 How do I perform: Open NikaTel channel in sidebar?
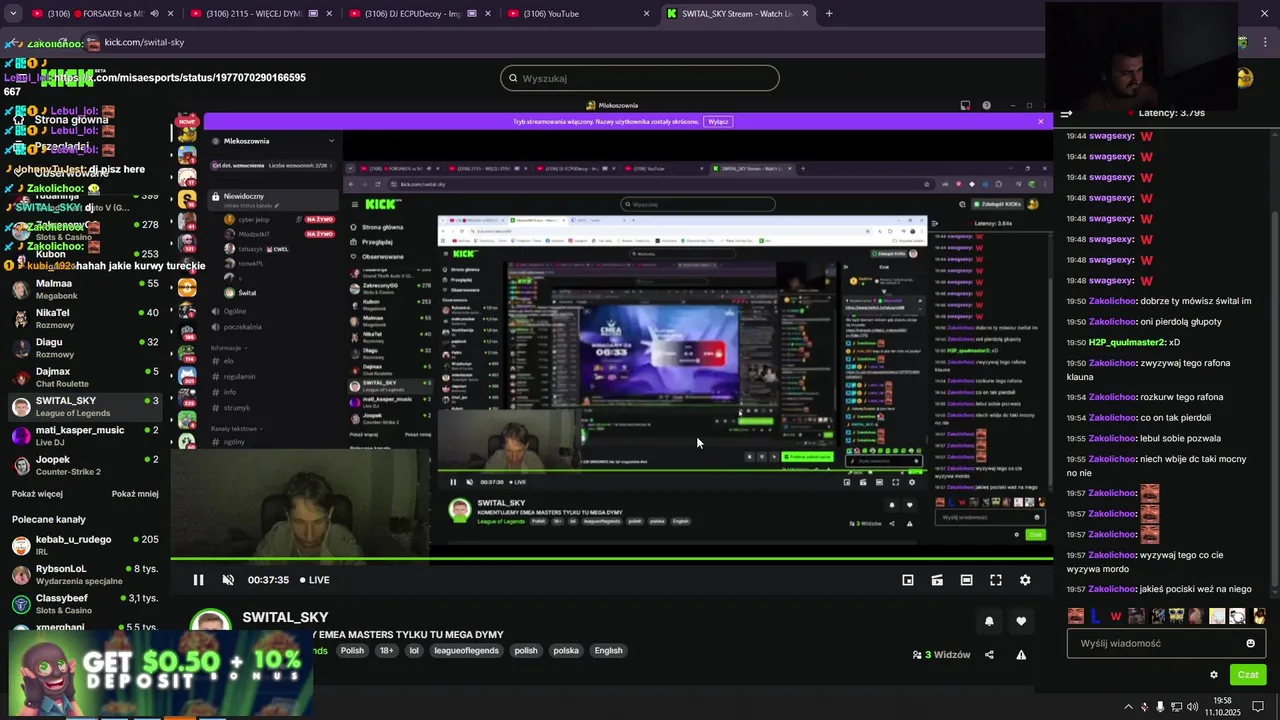(85, 319)
